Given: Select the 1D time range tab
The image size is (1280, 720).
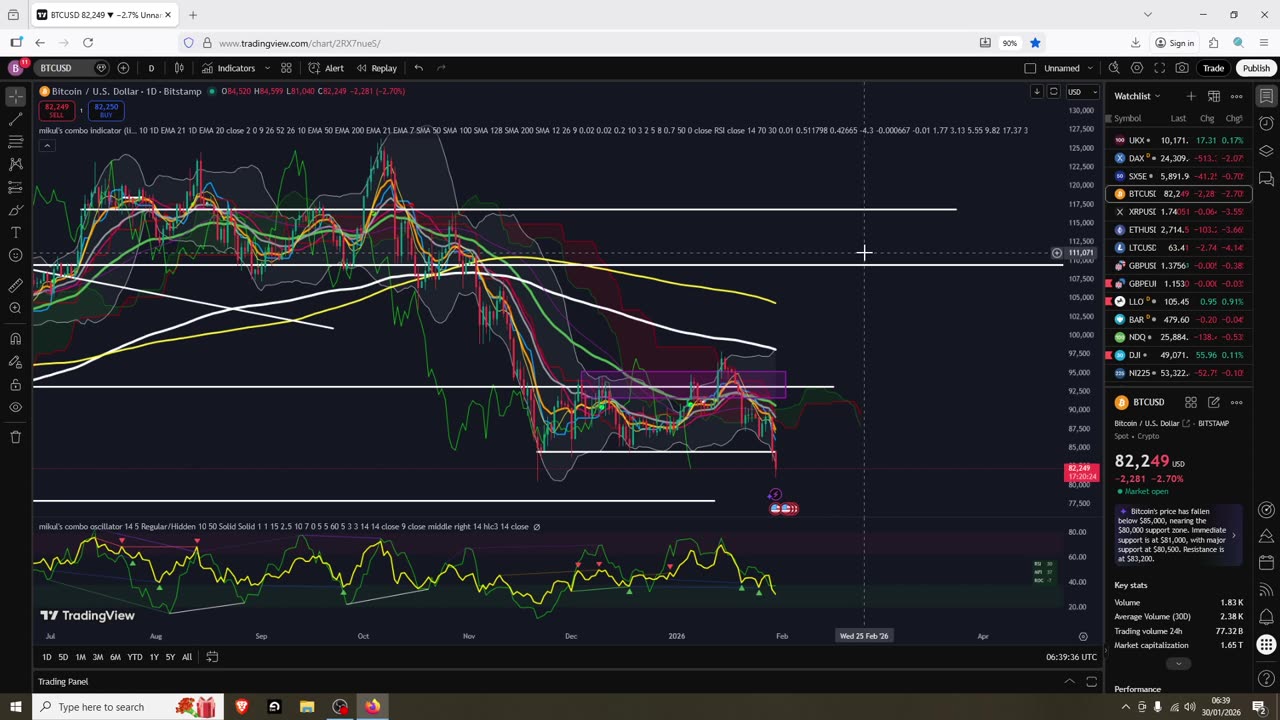Looking at the screenshot, I should 47,657.
